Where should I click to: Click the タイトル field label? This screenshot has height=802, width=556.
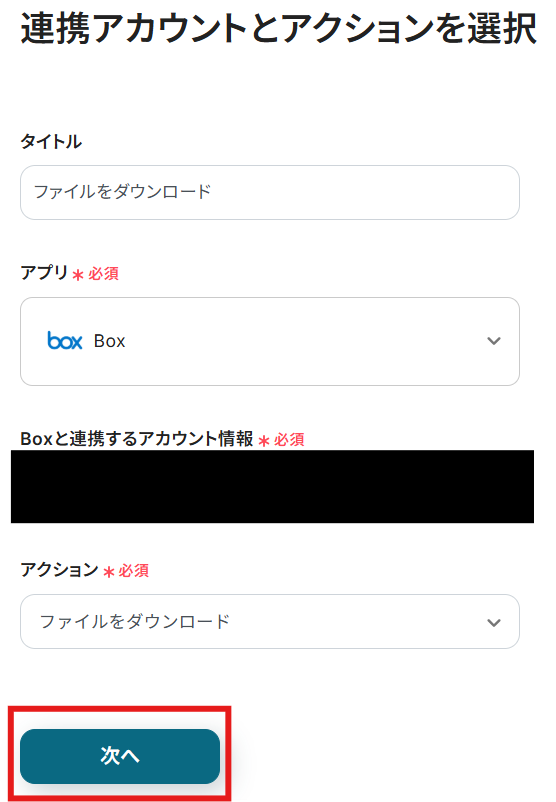pyautogui.click(x=51, y=141)
